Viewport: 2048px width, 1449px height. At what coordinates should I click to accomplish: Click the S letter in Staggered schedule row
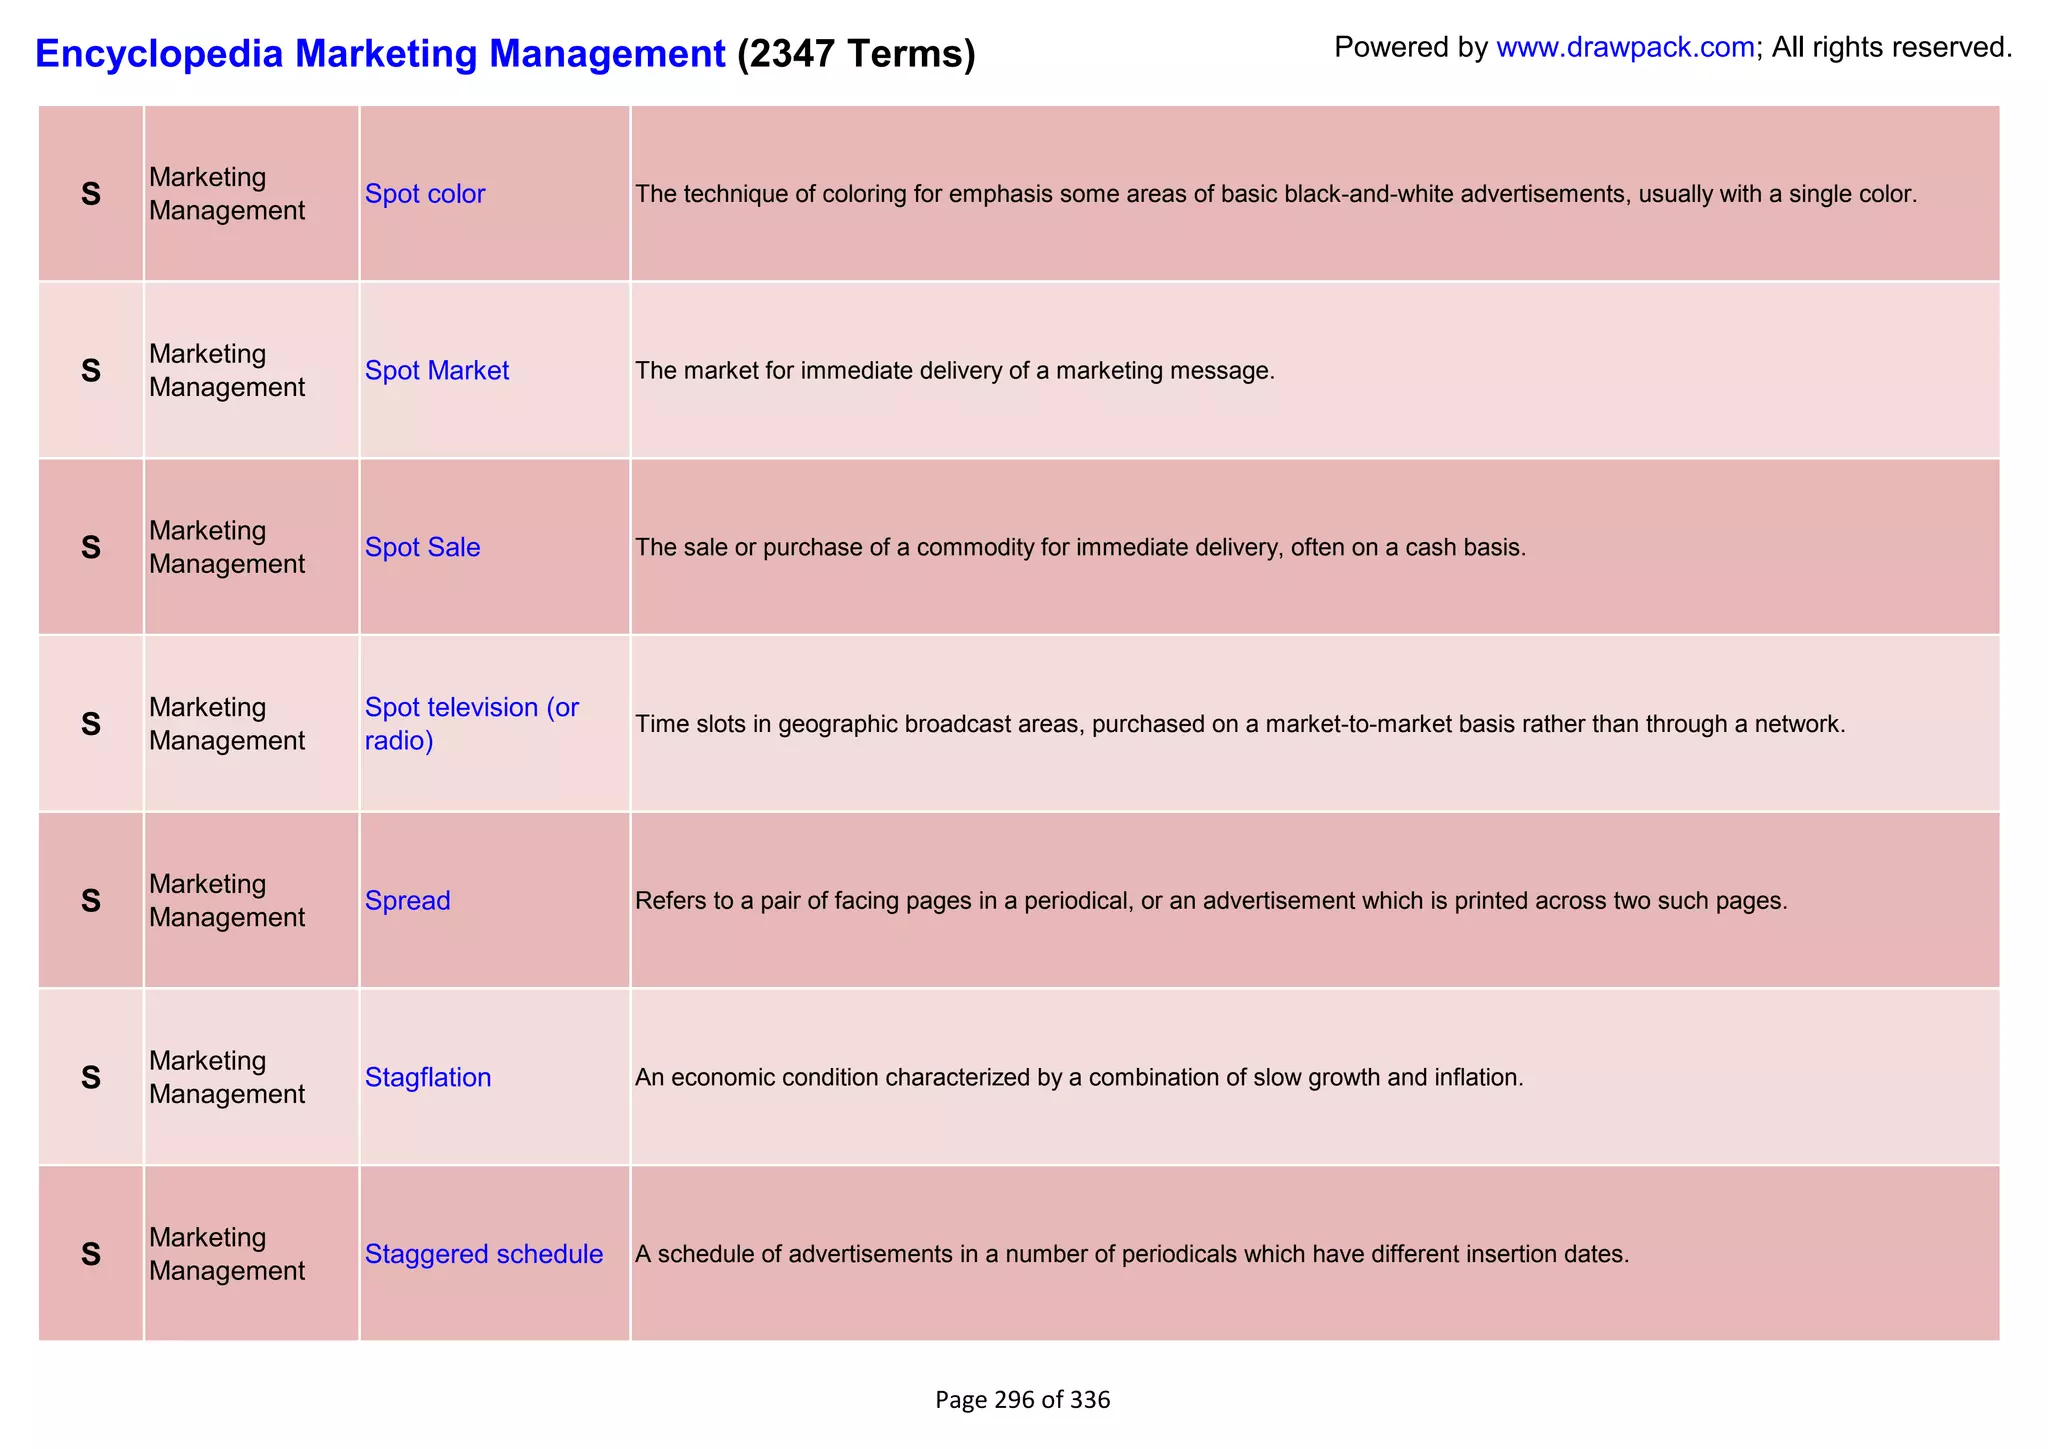[x=91, y=1254]
